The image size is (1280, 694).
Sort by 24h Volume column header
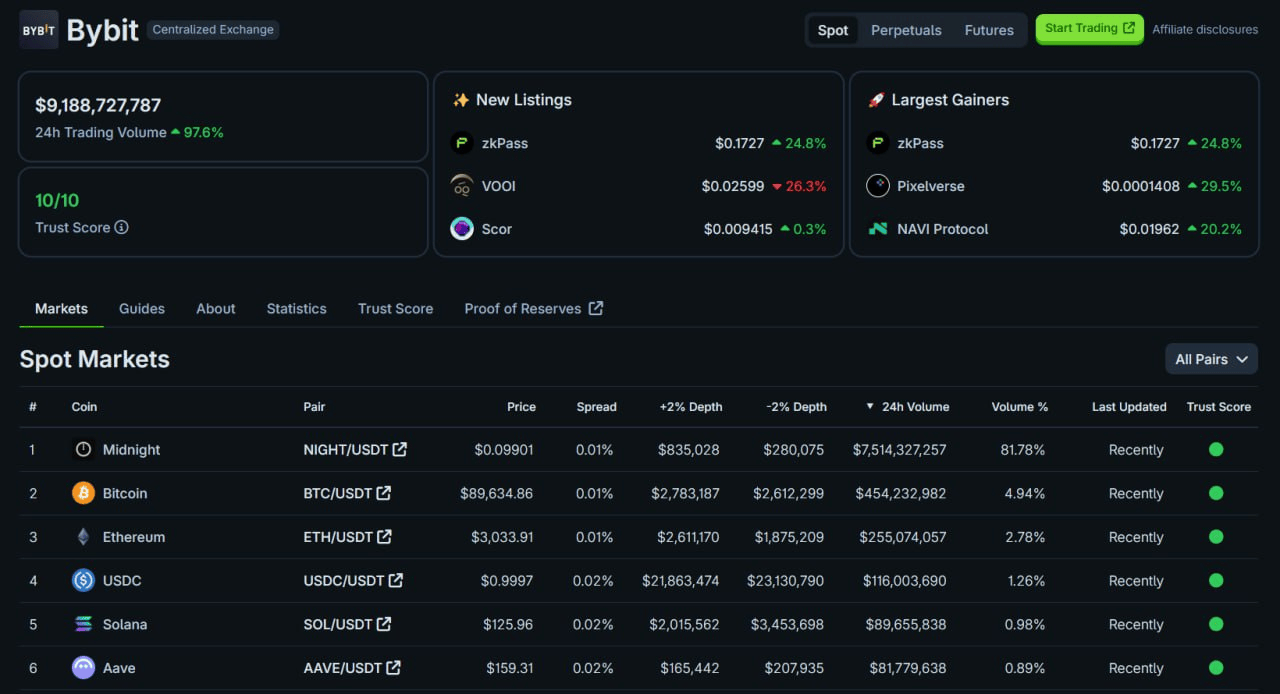tap(914, 407)
